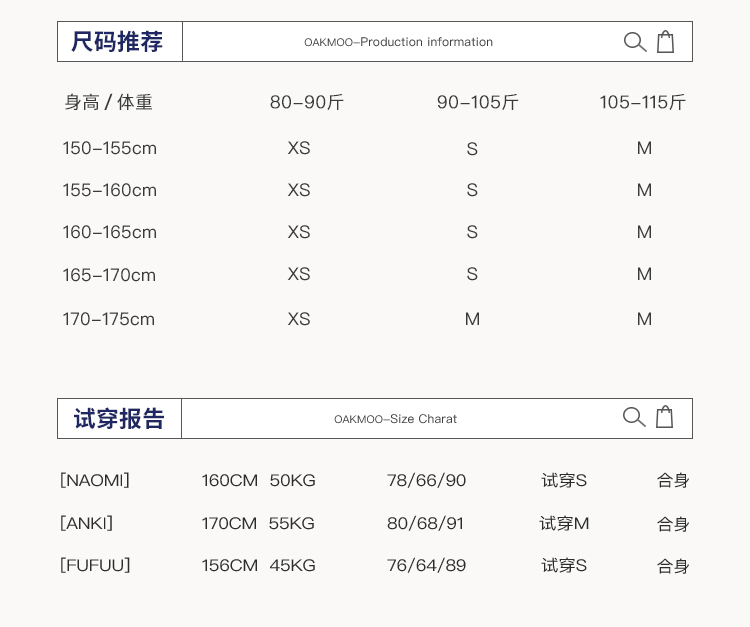Select the 150–155cm height row label
Image resolution: width=750 pixels, height=627 pixels.
click(x=110, y=148)
